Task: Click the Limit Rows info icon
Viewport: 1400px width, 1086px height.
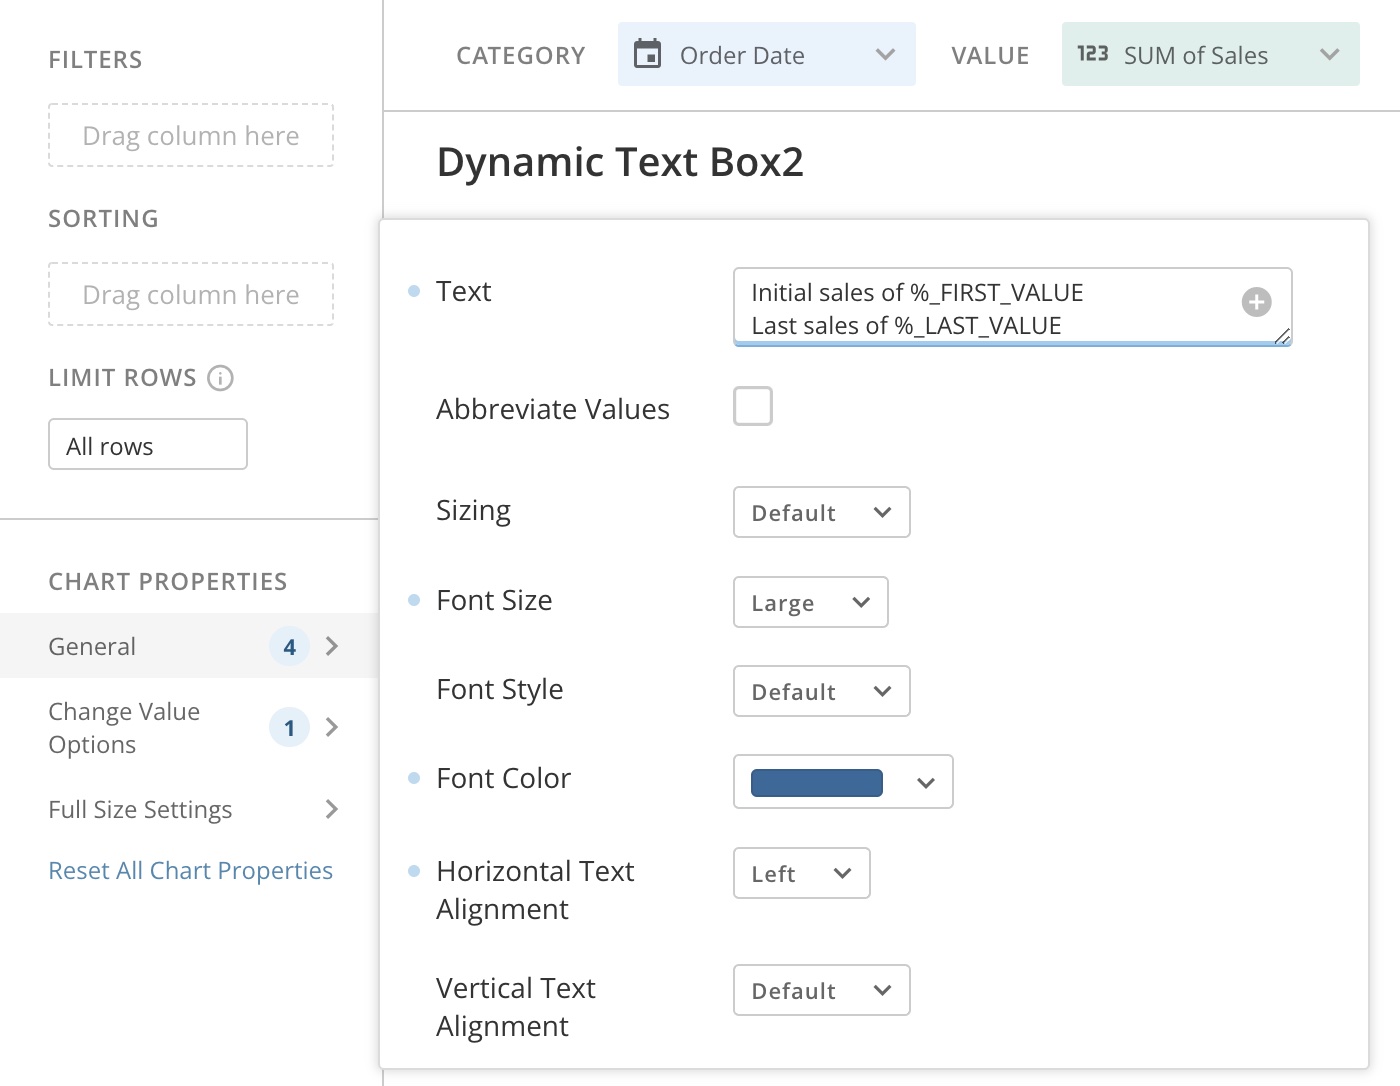Action: 222,378
